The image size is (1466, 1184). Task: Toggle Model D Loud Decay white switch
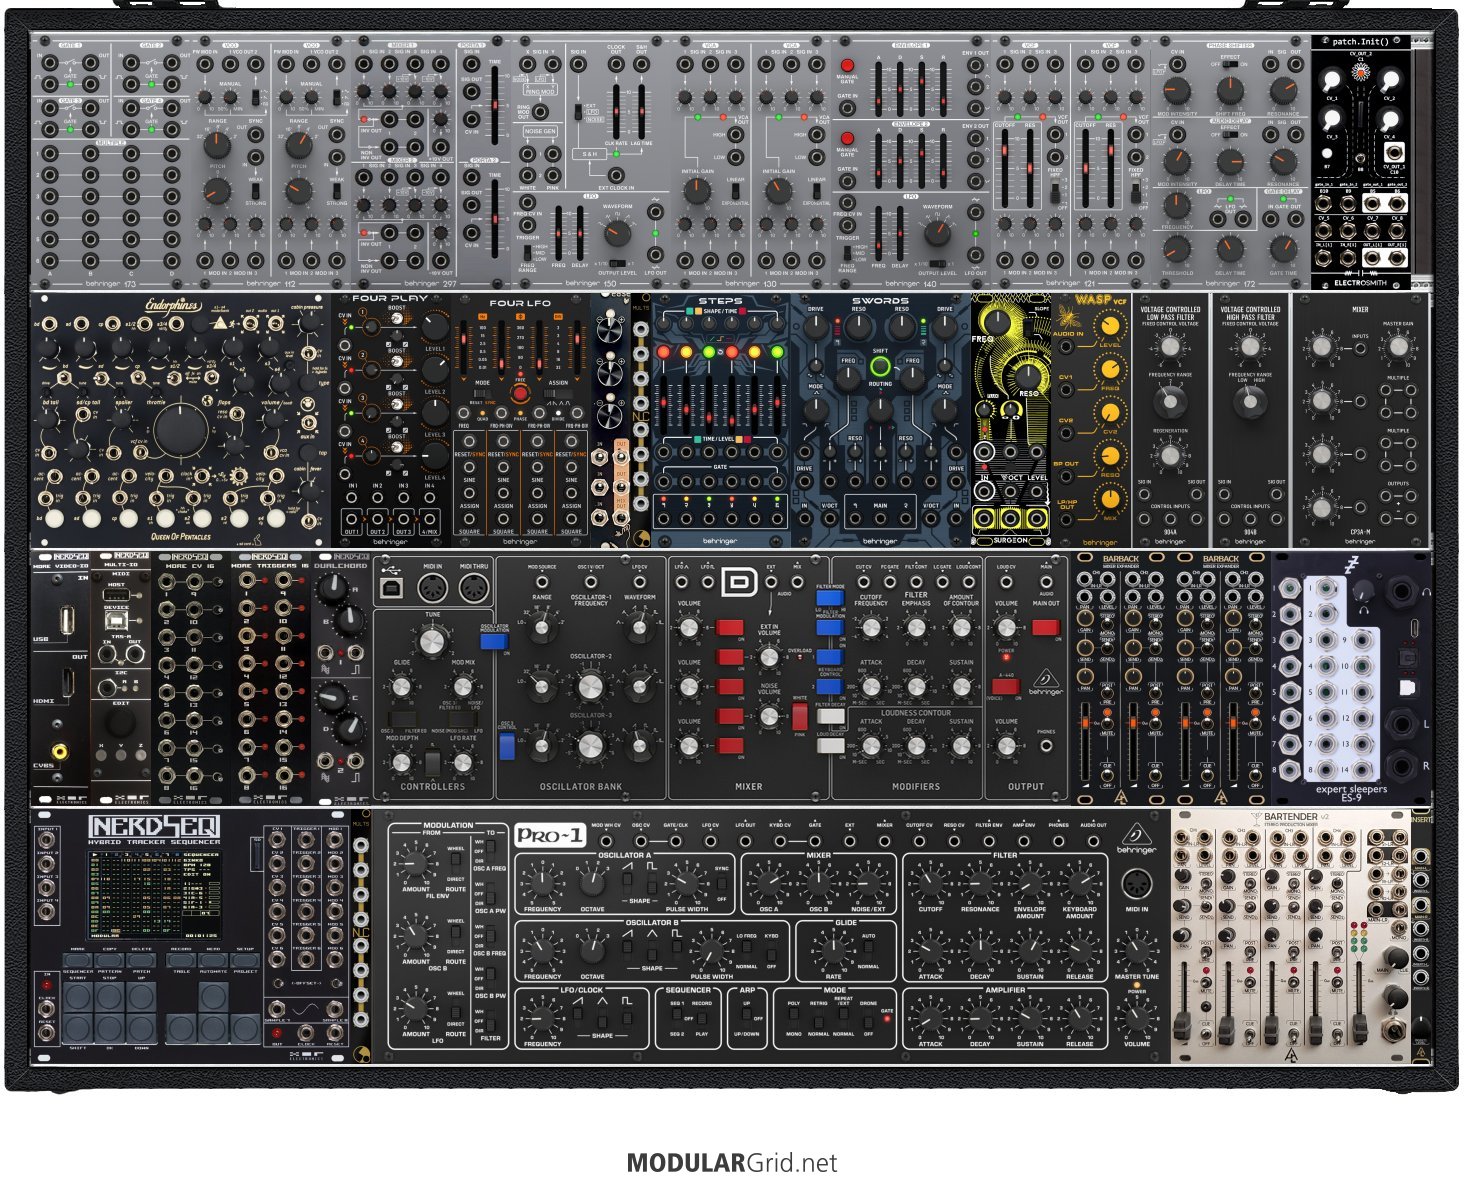click(830, 745)
